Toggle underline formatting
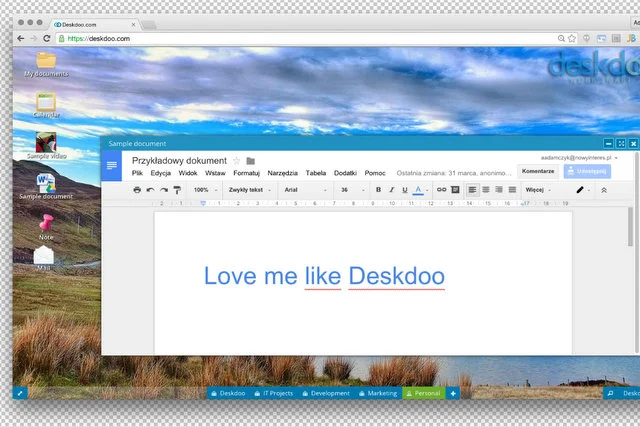Image resolution: width=640 pixels, height=427 pixels. point(404,190)
